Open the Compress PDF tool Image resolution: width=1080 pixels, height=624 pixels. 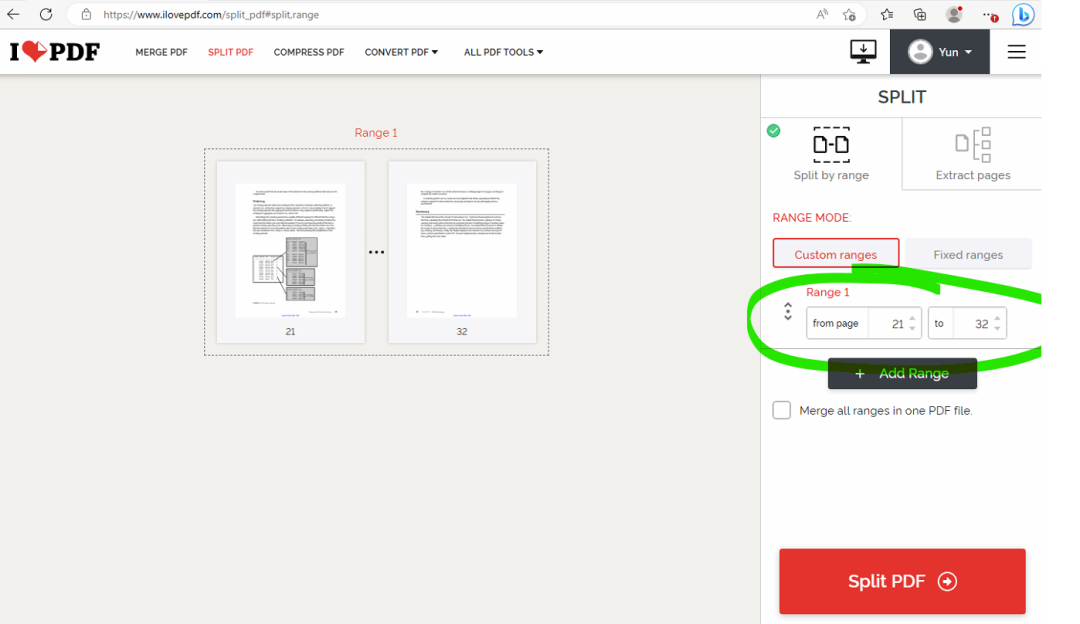pos(309,52)
